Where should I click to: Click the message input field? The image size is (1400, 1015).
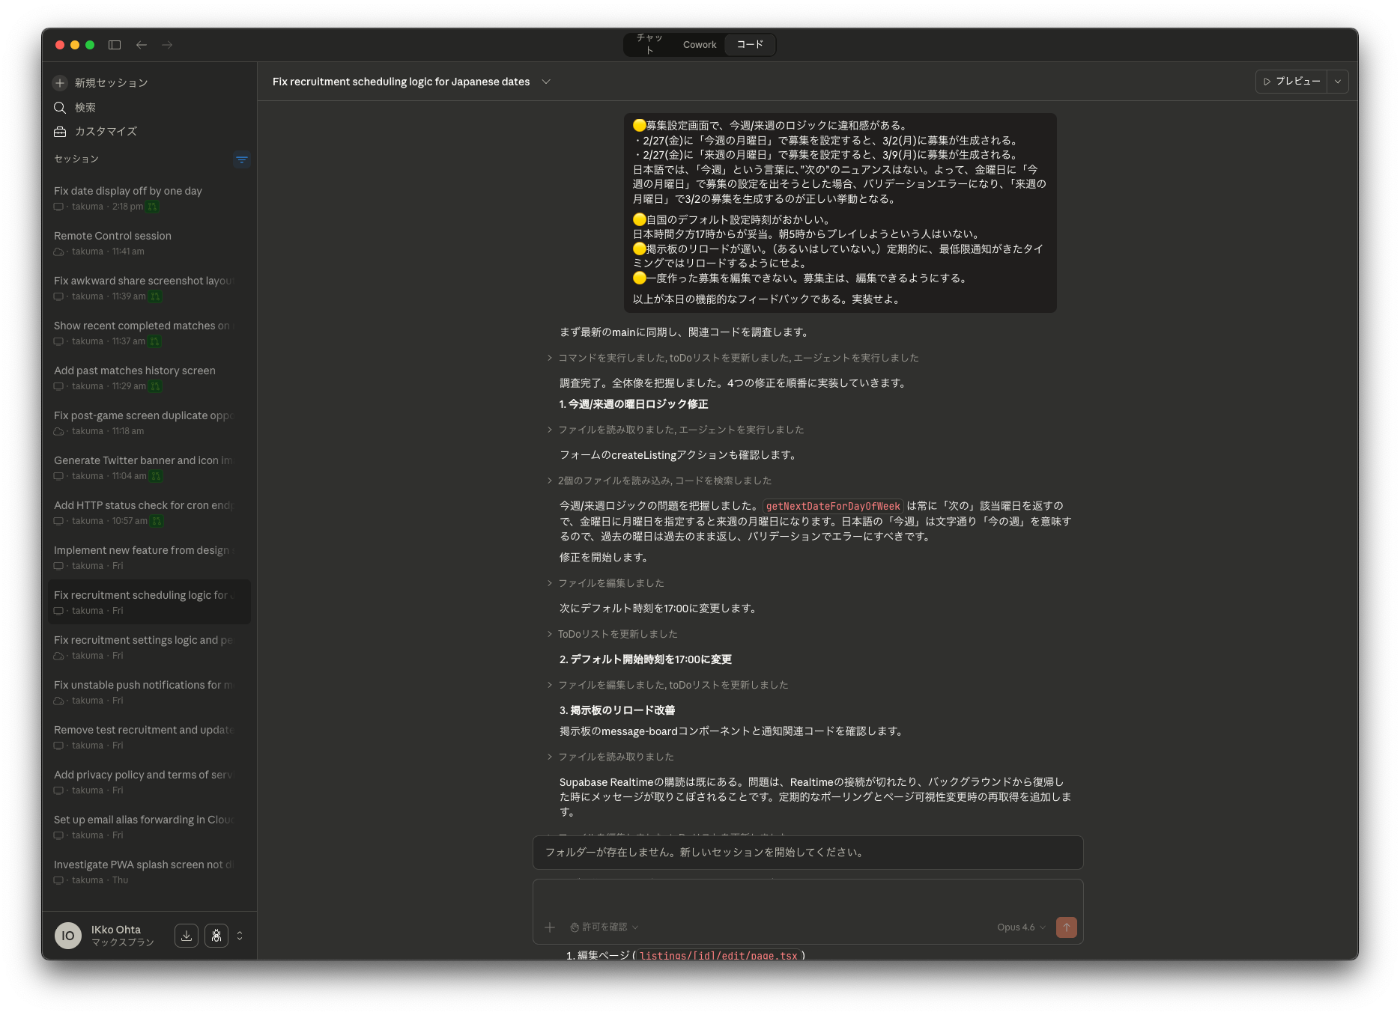point(807,900)
